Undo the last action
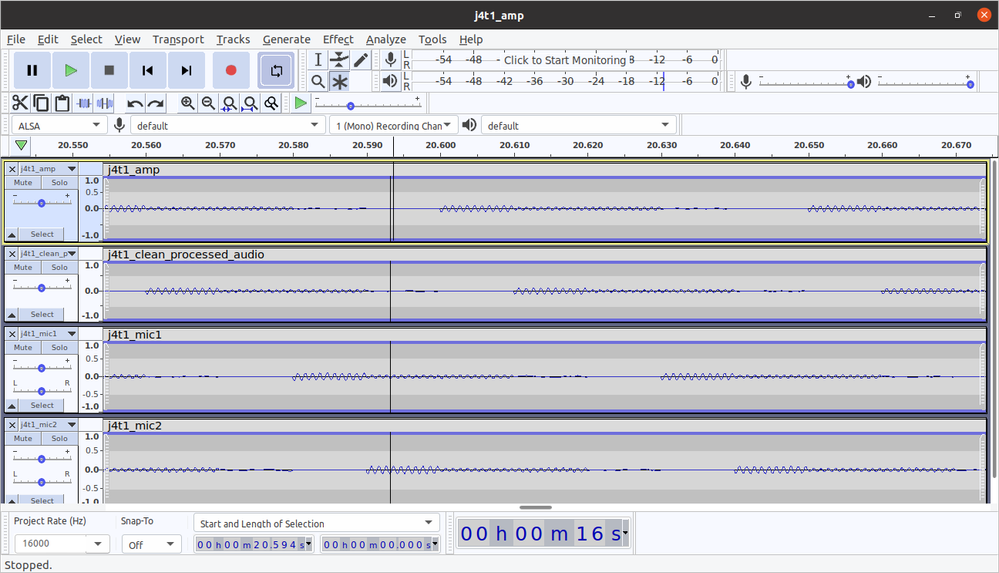This screenshot has width=999, height=573. click(134, 103)
